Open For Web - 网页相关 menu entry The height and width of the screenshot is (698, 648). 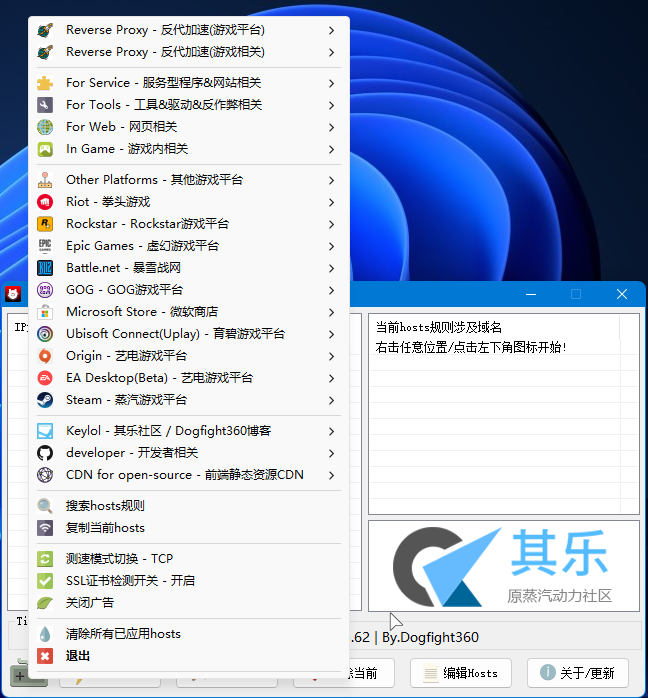(189, 127)
